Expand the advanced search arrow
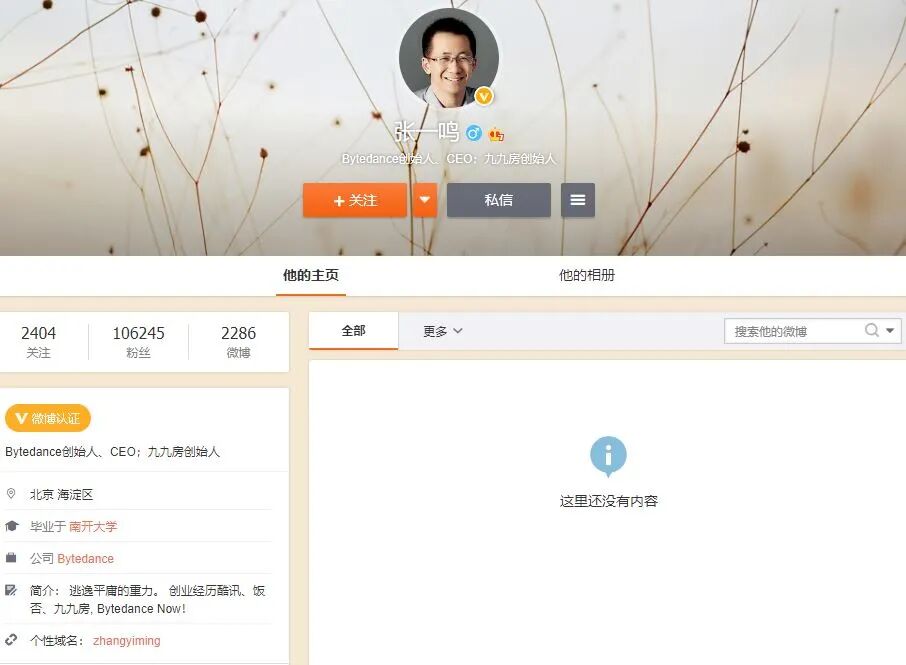This screenshot has height=665, width=906. pos(890,330)
